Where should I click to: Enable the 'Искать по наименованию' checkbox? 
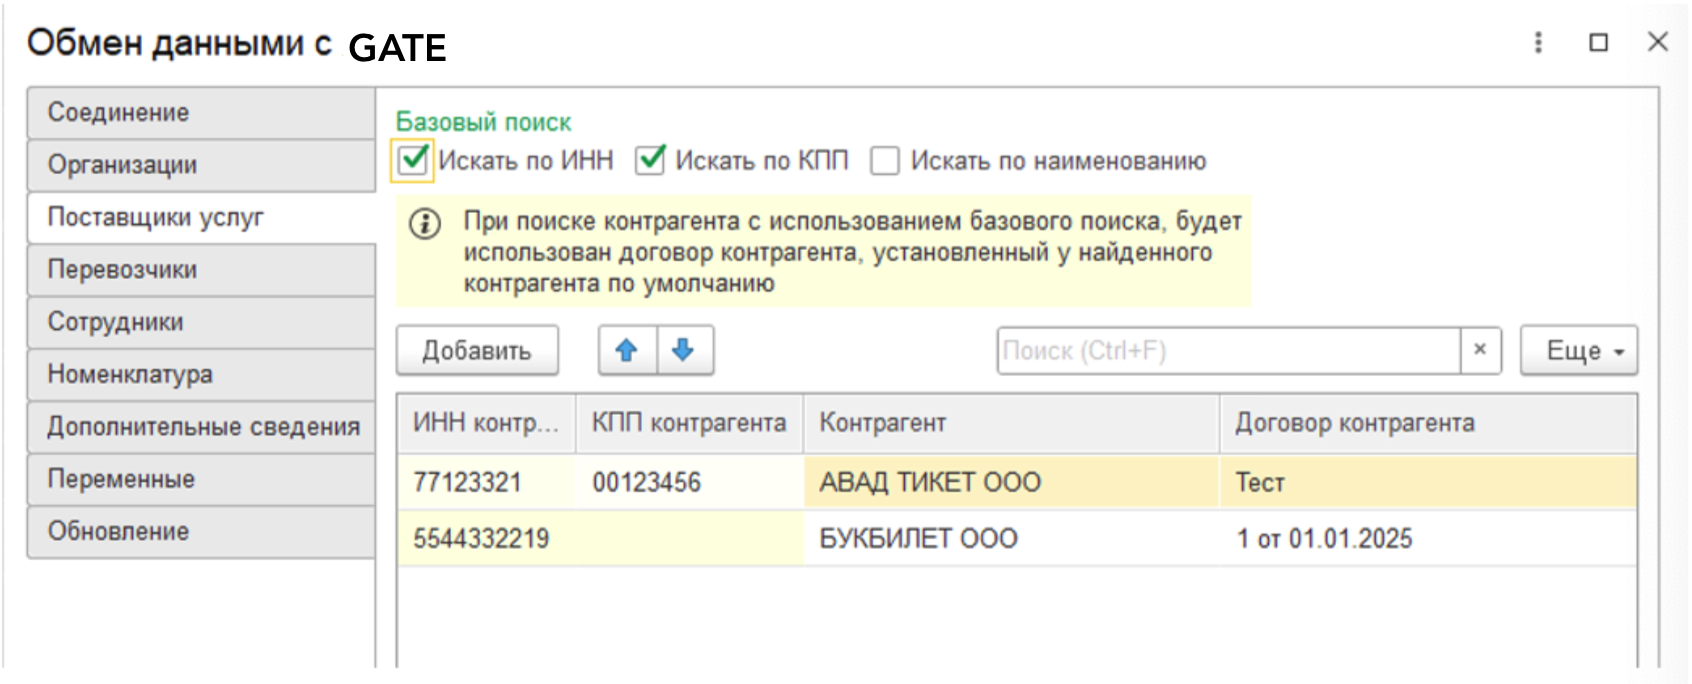[x=885, y=160]
